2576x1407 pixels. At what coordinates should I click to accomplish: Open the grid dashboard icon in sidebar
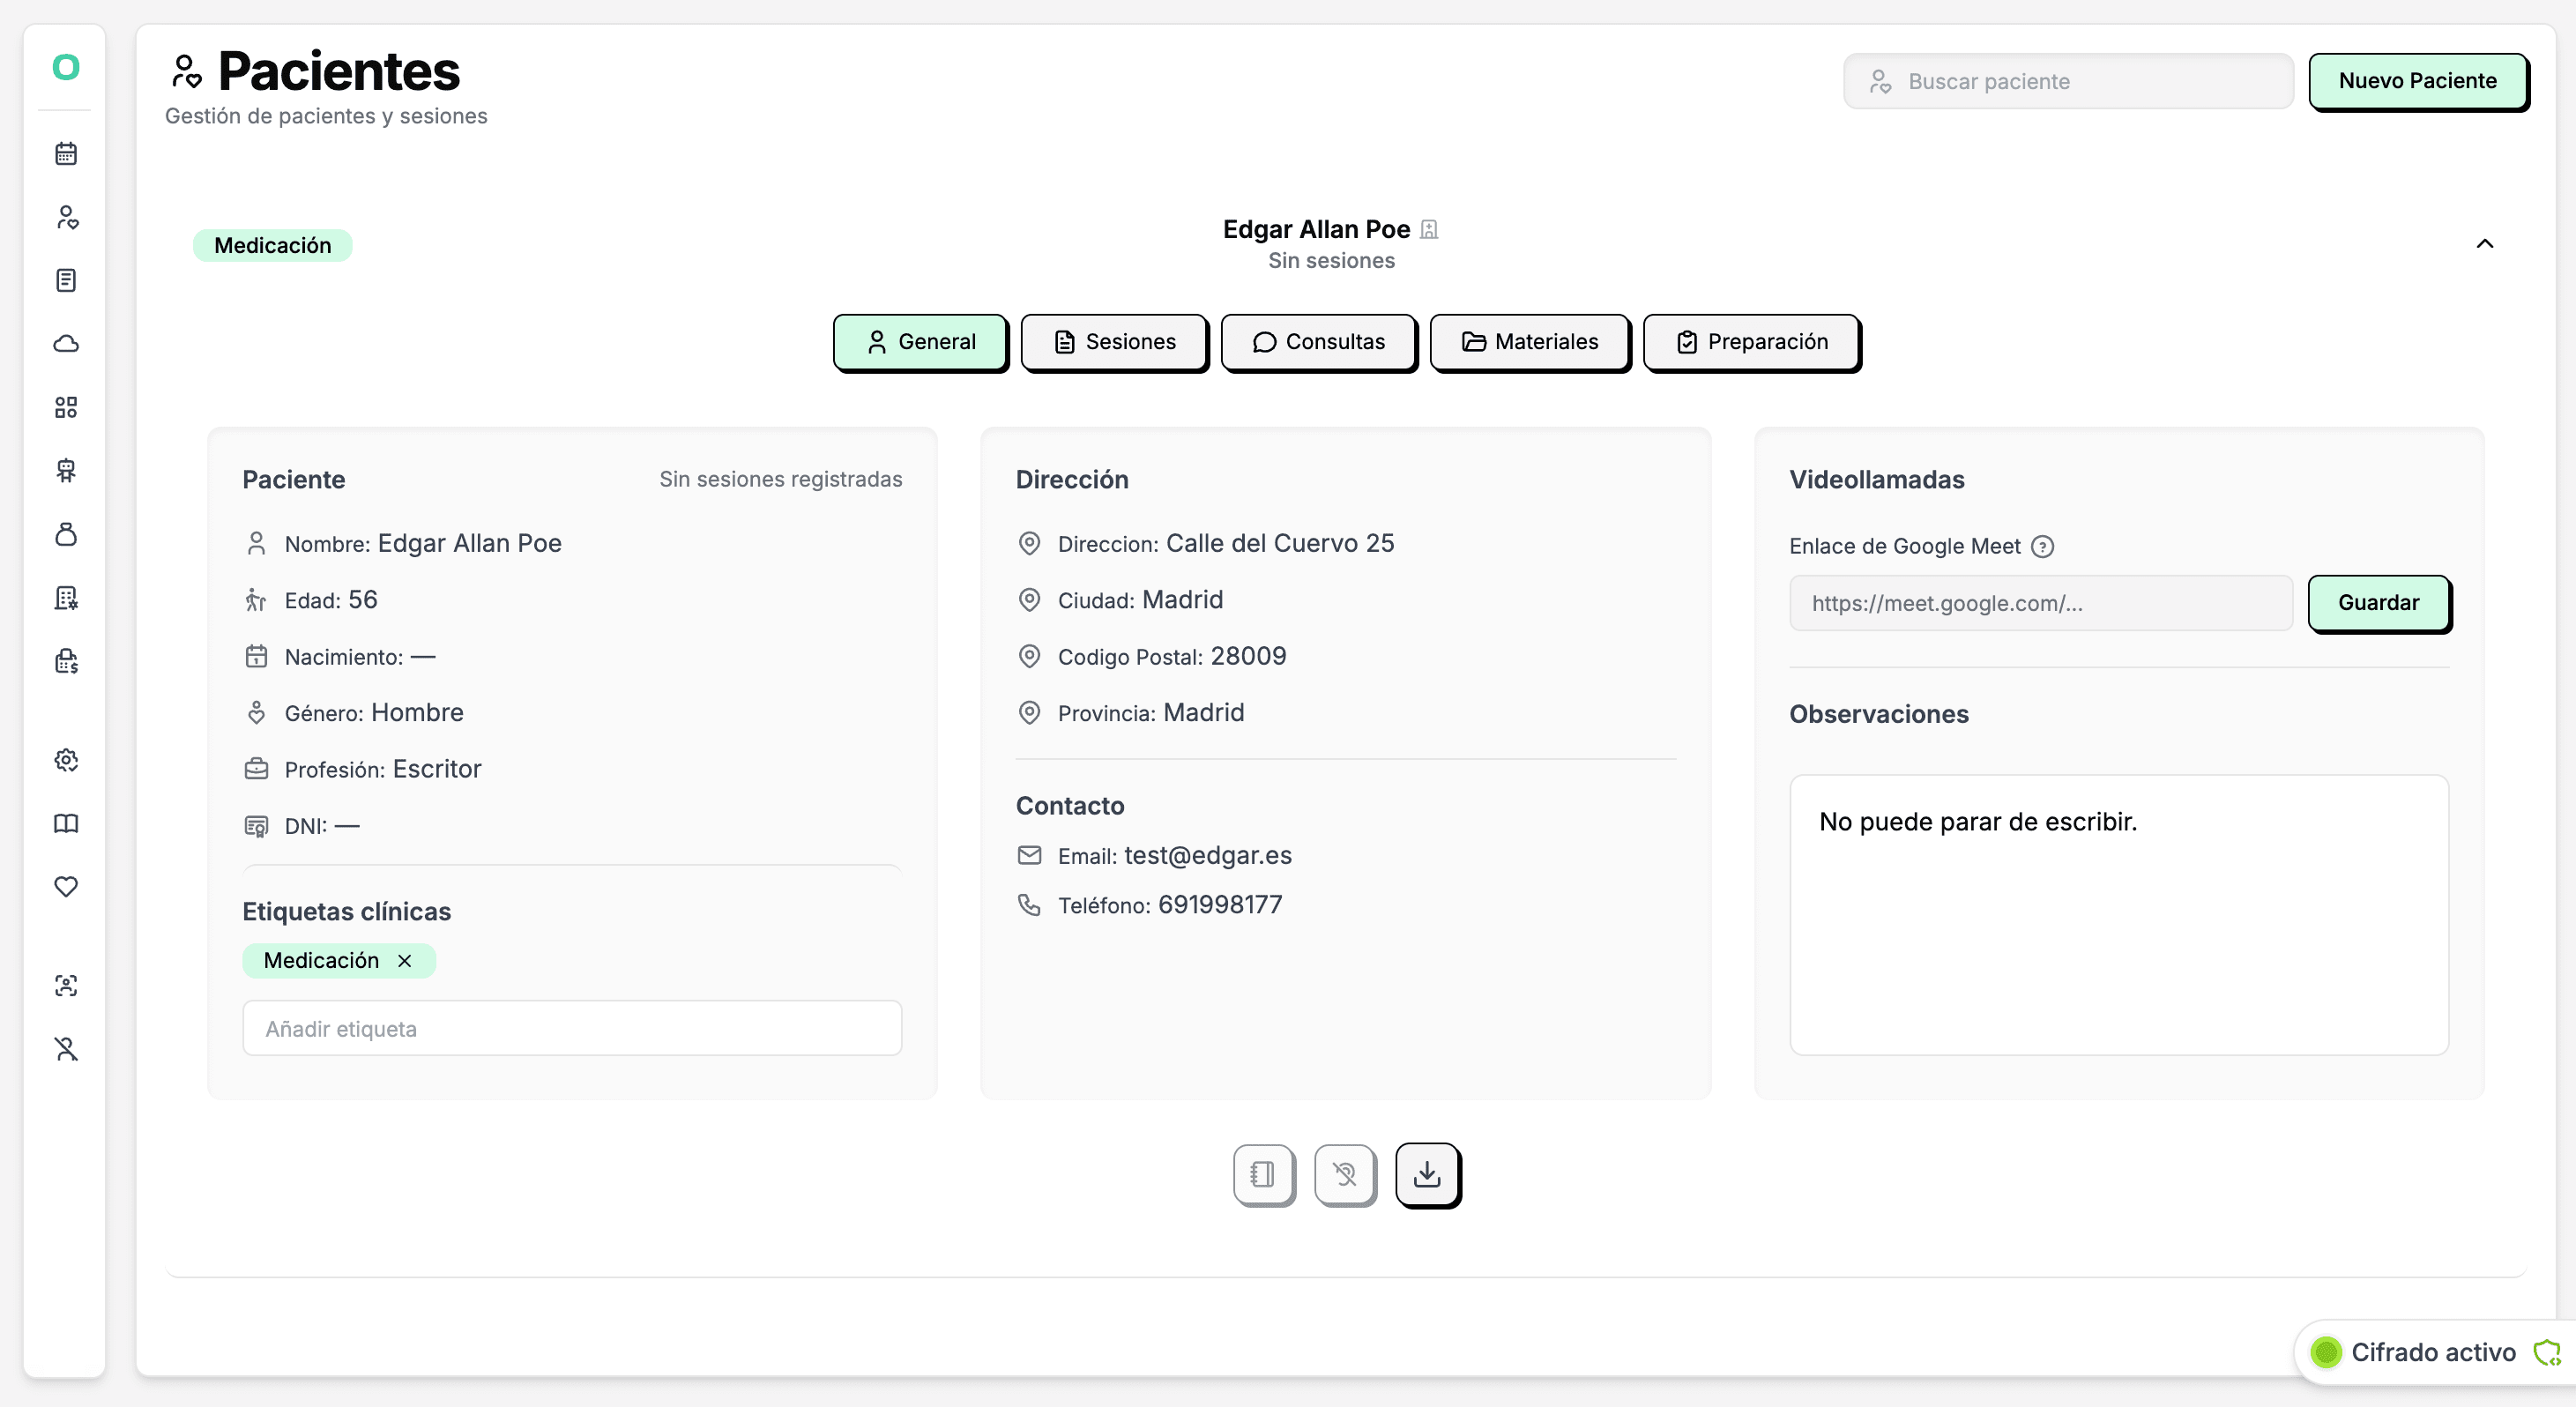[x=66, y=407]
